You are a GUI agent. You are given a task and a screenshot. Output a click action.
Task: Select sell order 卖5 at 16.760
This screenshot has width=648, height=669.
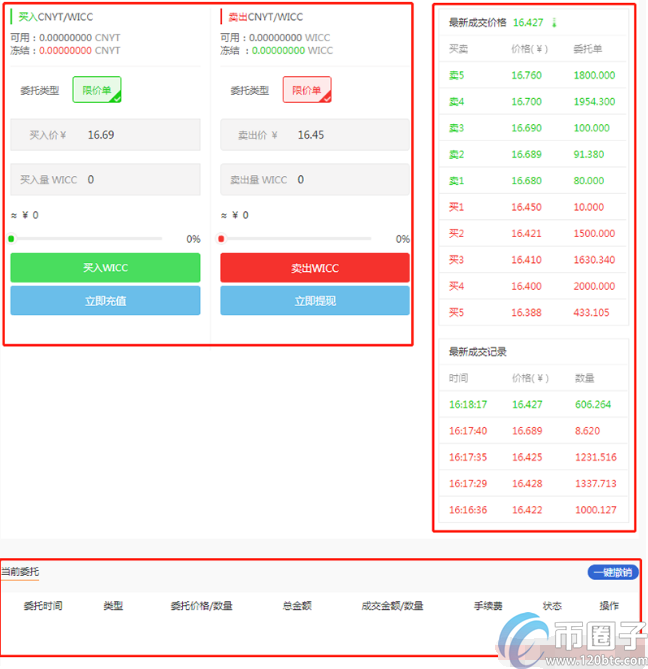(x=533, y=75)
